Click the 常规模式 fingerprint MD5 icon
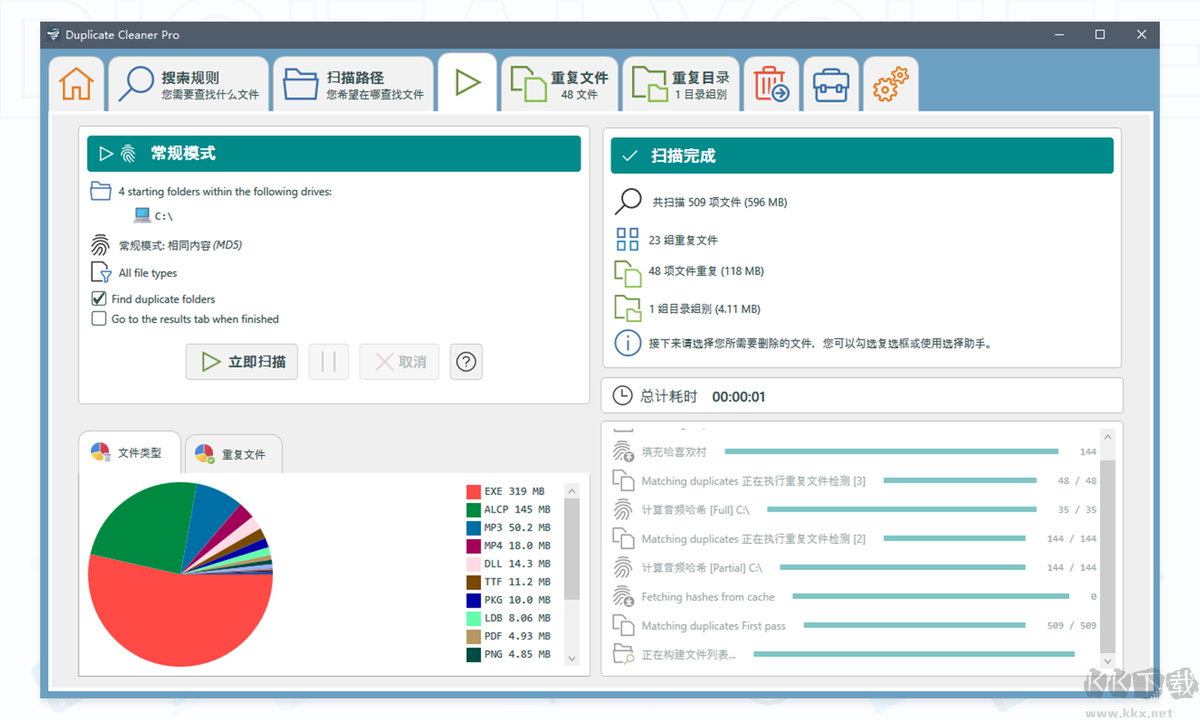1200x720 pixels. click(x=100, y=243)
